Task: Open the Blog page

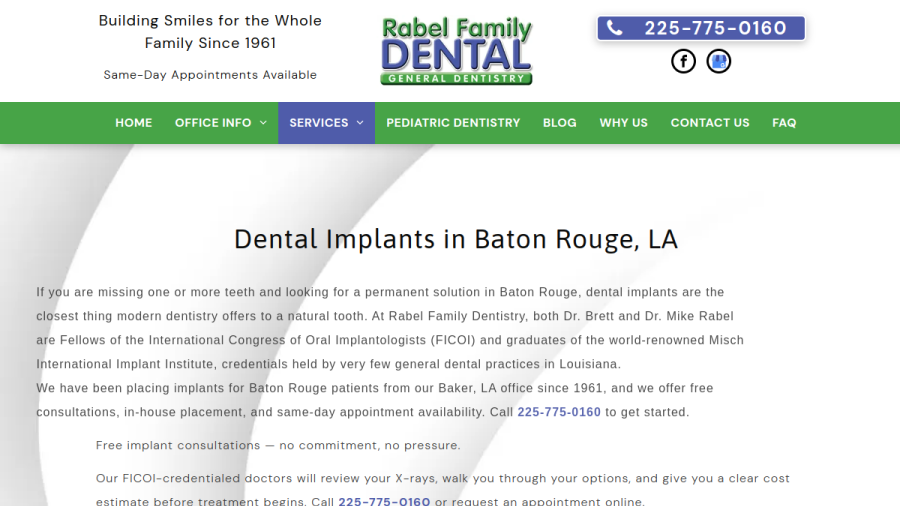Action: tap(560, 123)
